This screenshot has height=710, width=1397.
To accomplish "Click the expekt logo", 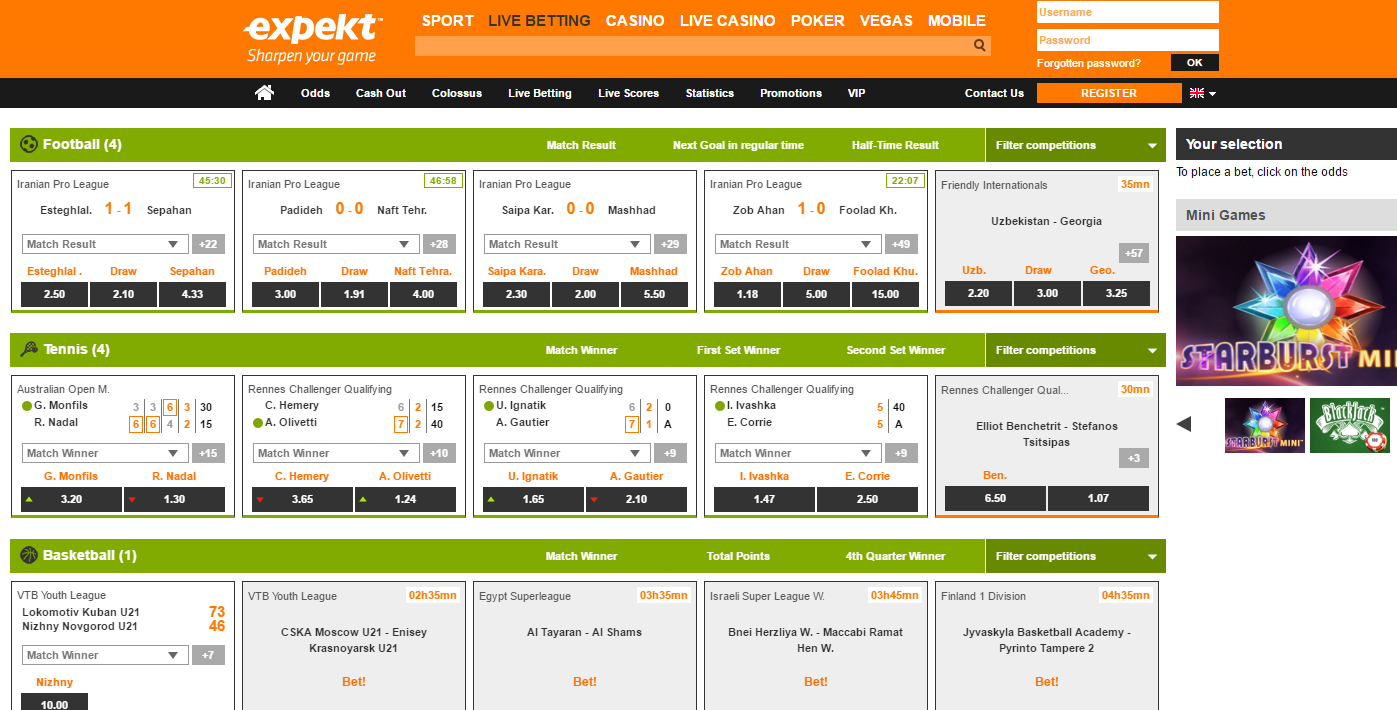I will tap(314, 38).
